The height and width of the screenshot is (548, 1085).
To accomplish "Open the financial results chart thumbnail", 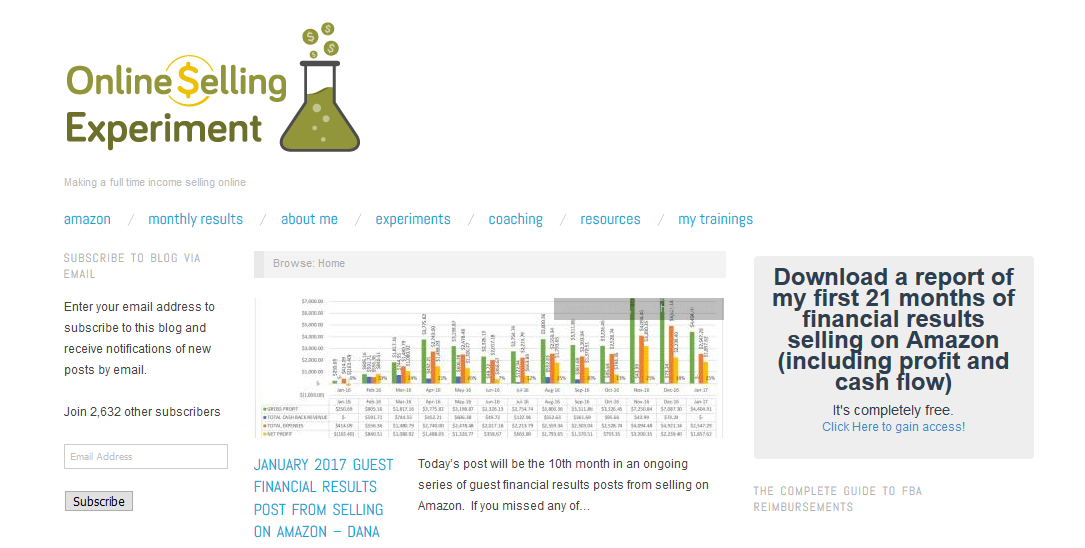I will (x=489, y=367).
